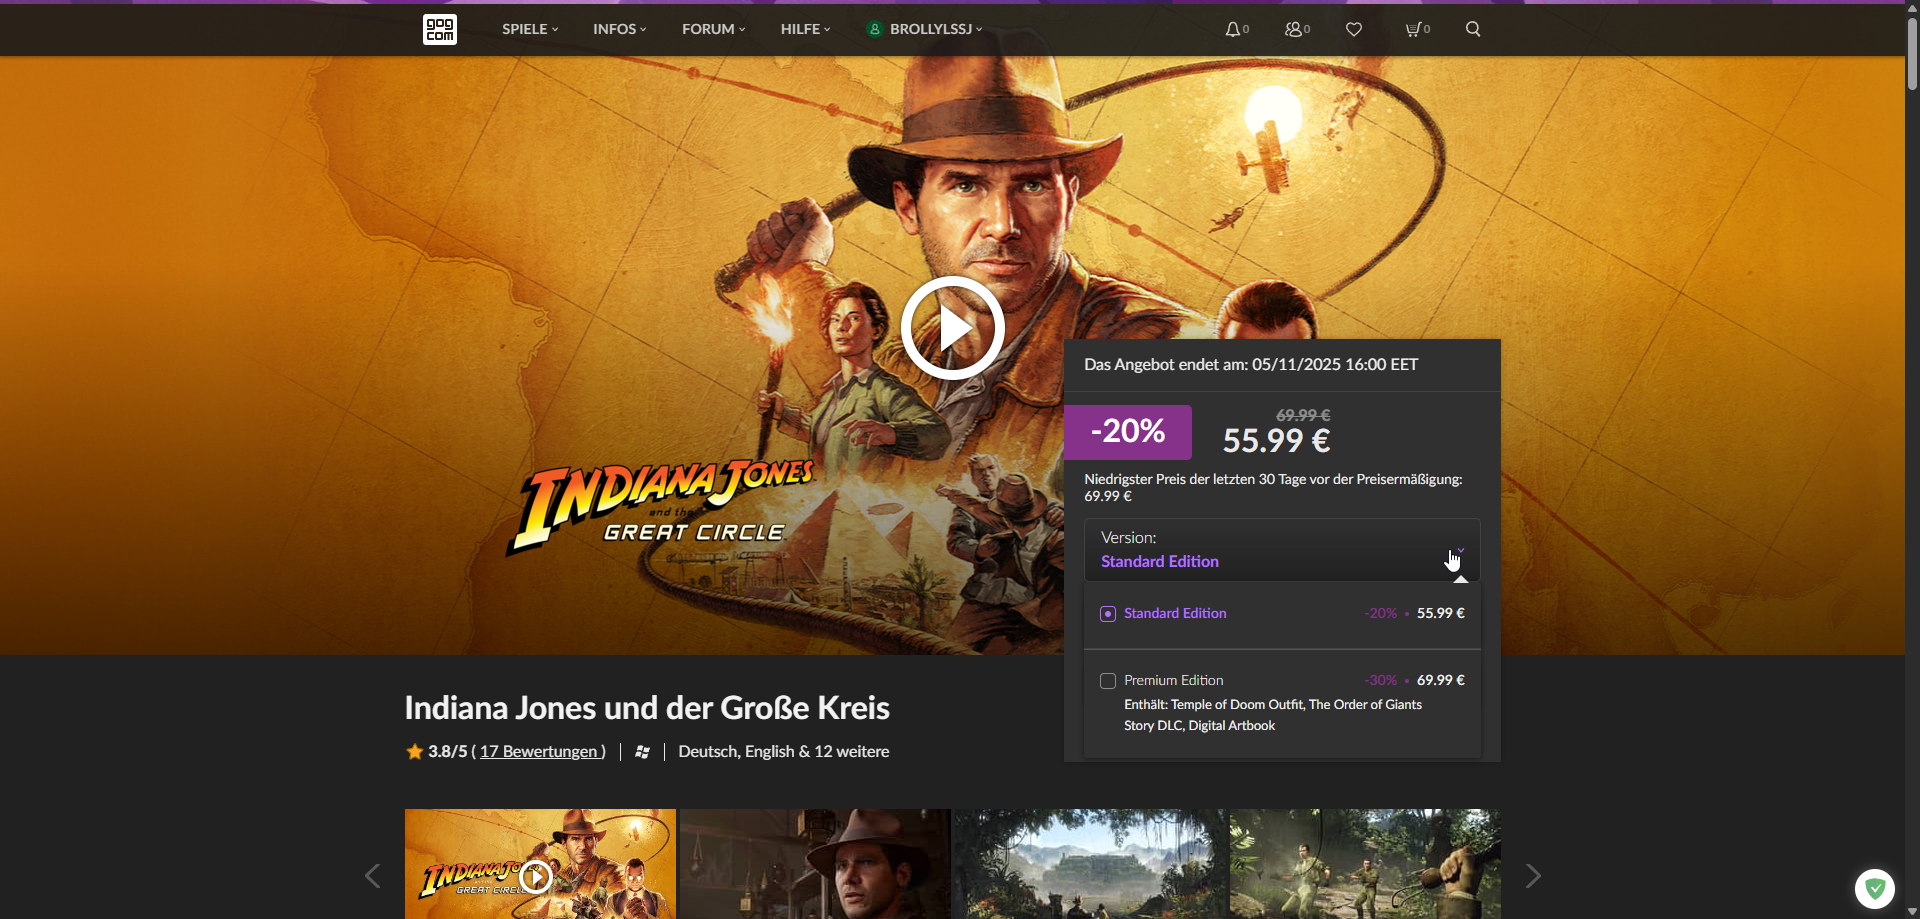Select the Standard Edition radio option
The height and width of the screenshot is (919, 1920).
tap(1108, 614)
